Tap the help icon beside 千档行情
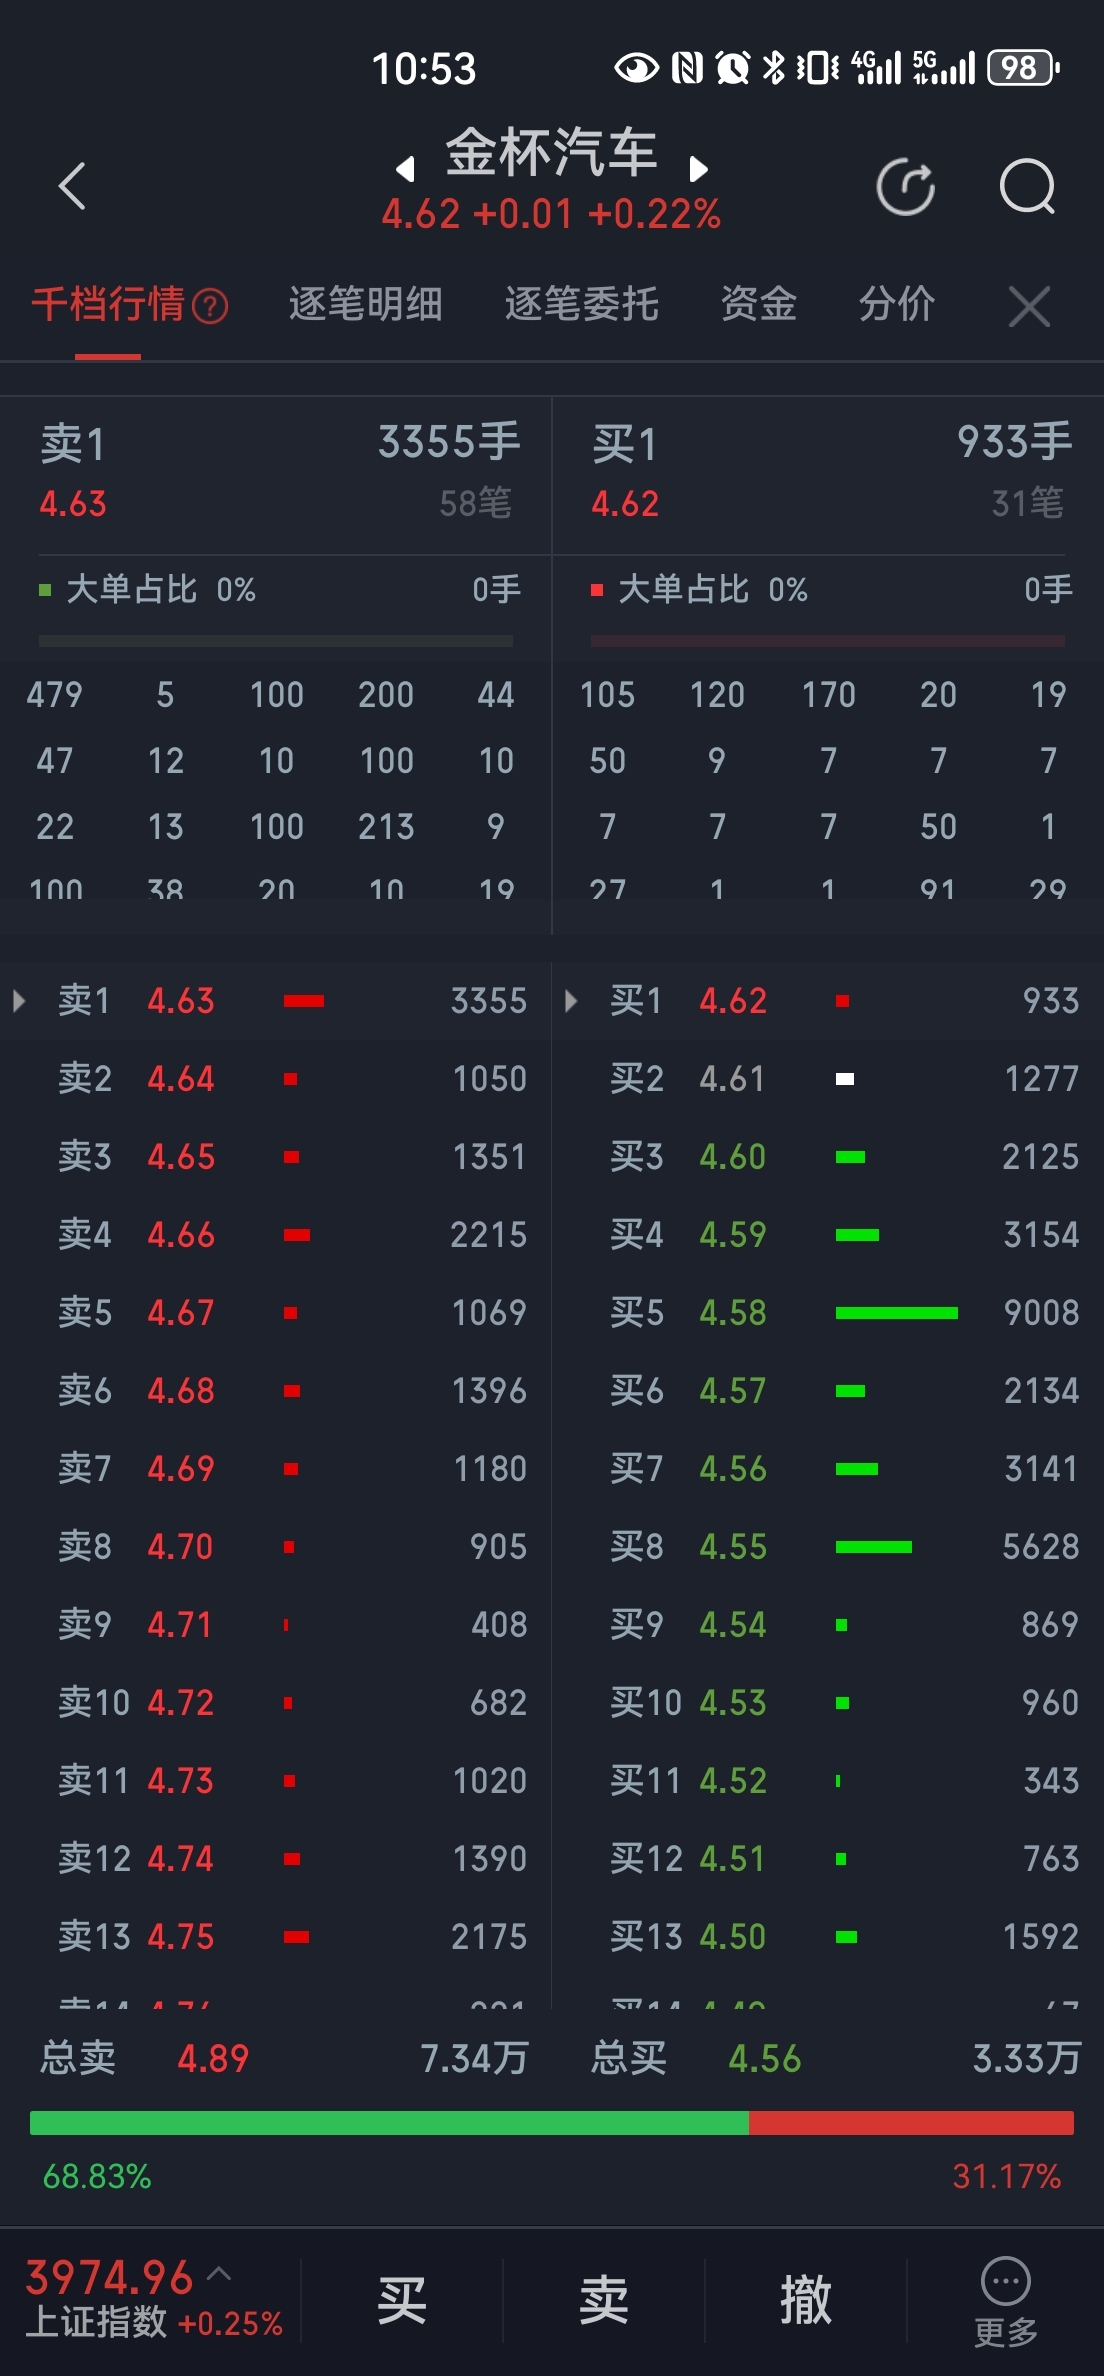The height and width of the screenshot is (2376, 1104). coord(210,306)
